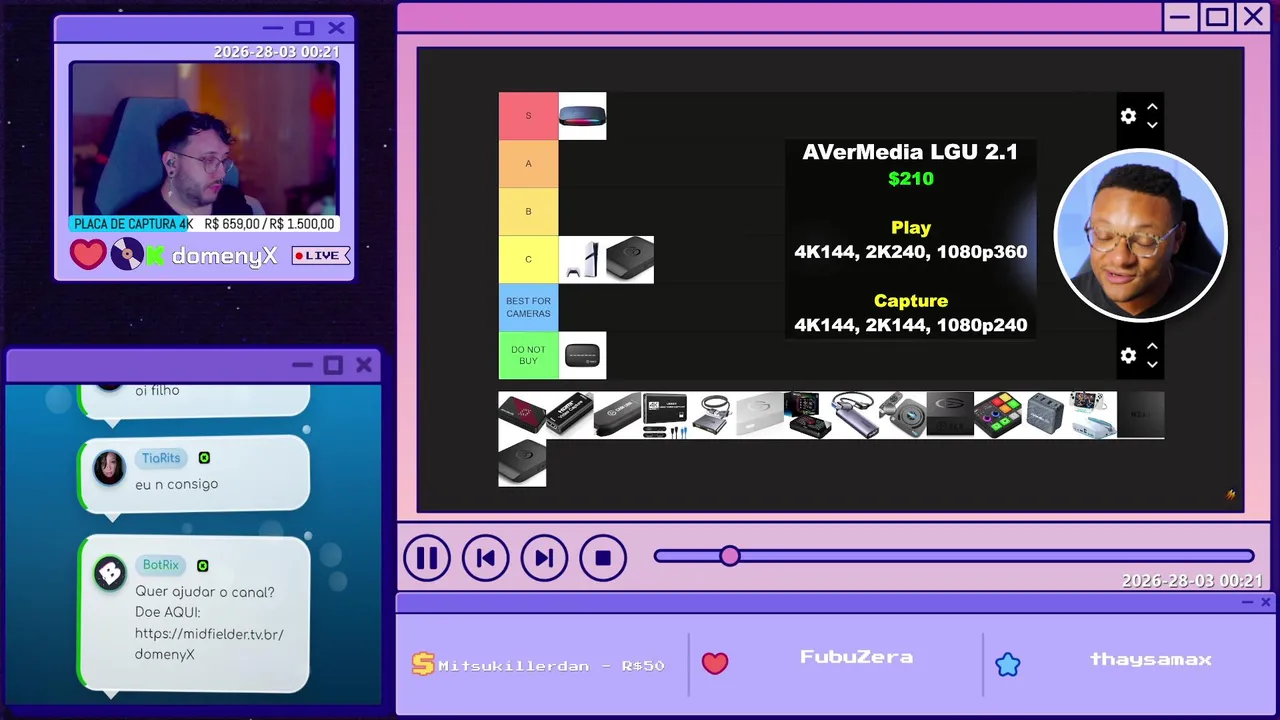
Task: Open TioRits username in chat
Action: click(x=161, y=458)
